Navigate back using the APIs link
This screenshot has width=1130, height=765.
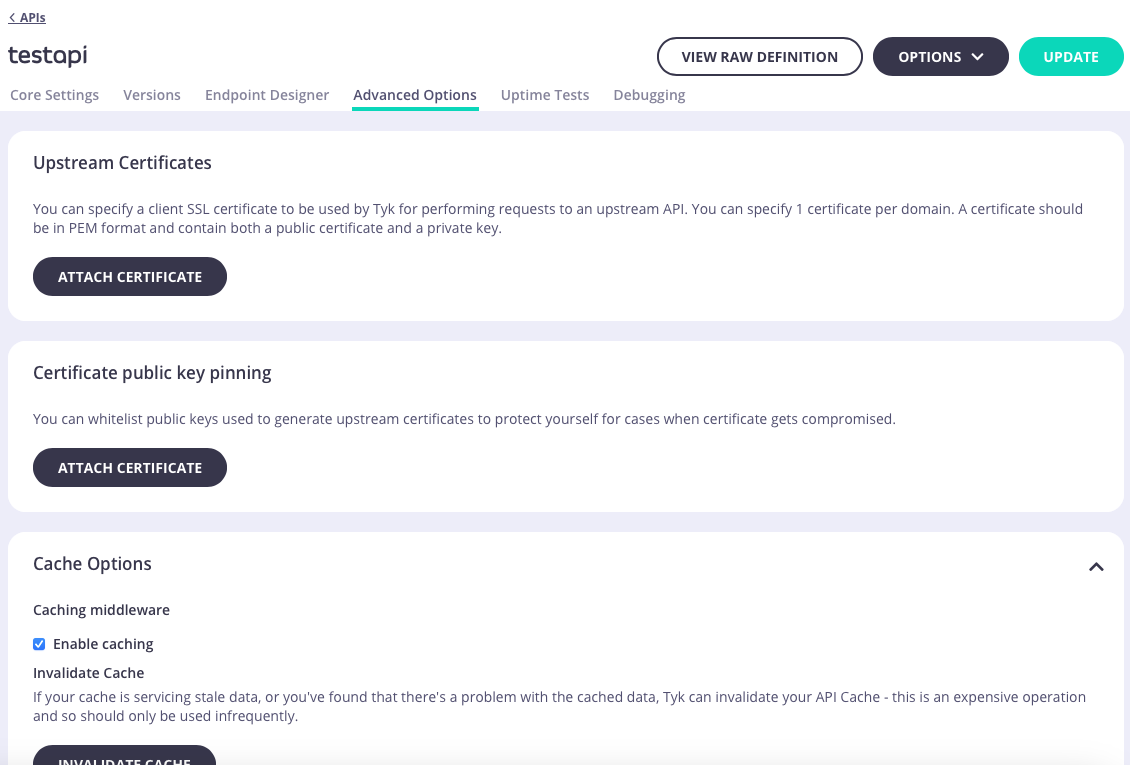pyautogui.click(x=26, y=16)
